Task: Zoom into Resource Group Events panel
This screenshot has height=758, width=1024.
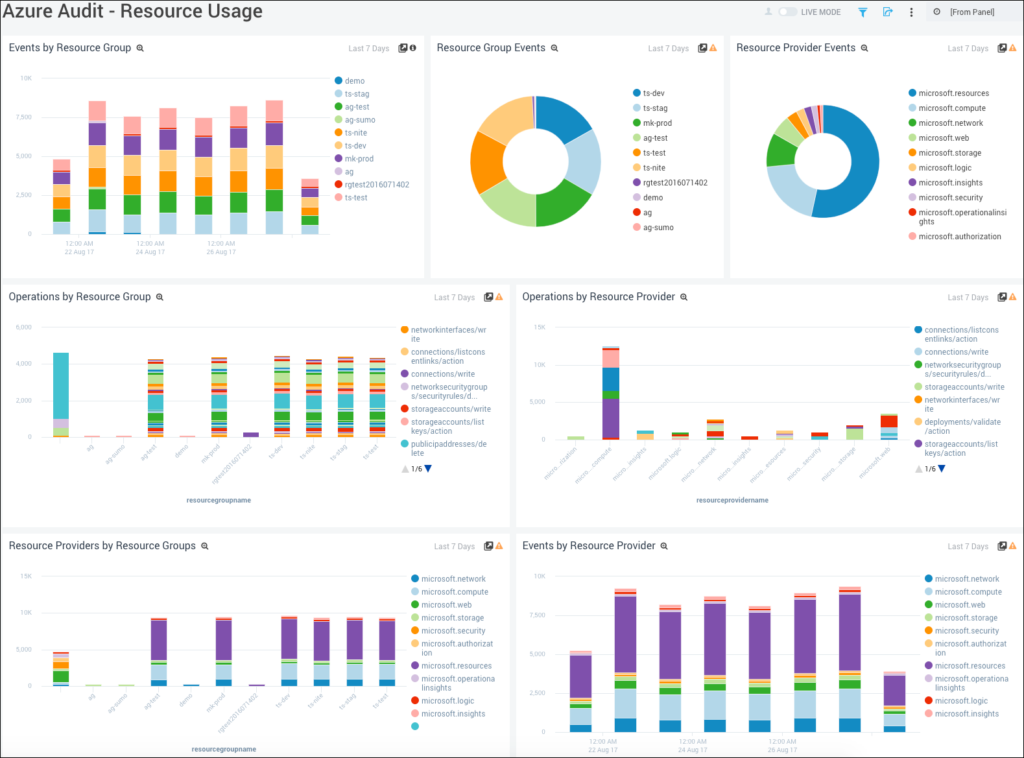Action: [x=554, y=48]
